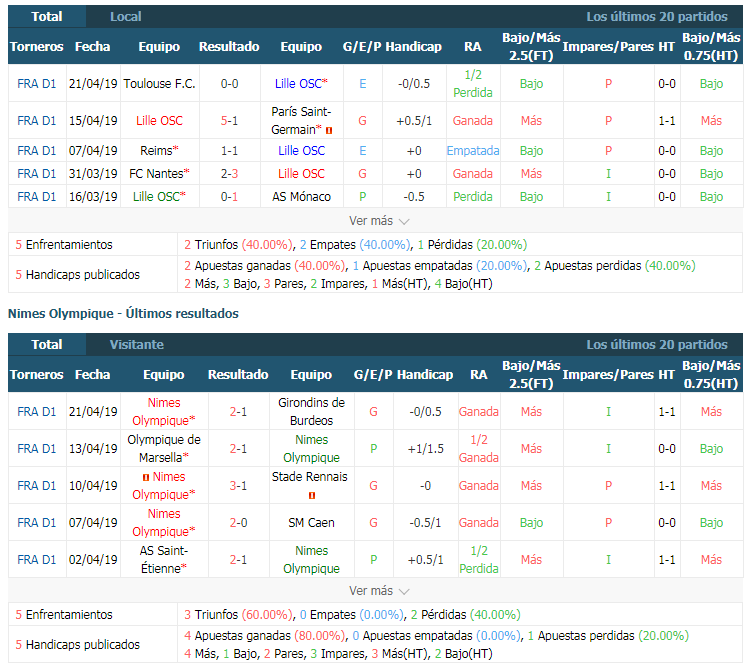
Task: Click FRA D1 in the 13/04/19 row
Action: [x=37, y=449]
